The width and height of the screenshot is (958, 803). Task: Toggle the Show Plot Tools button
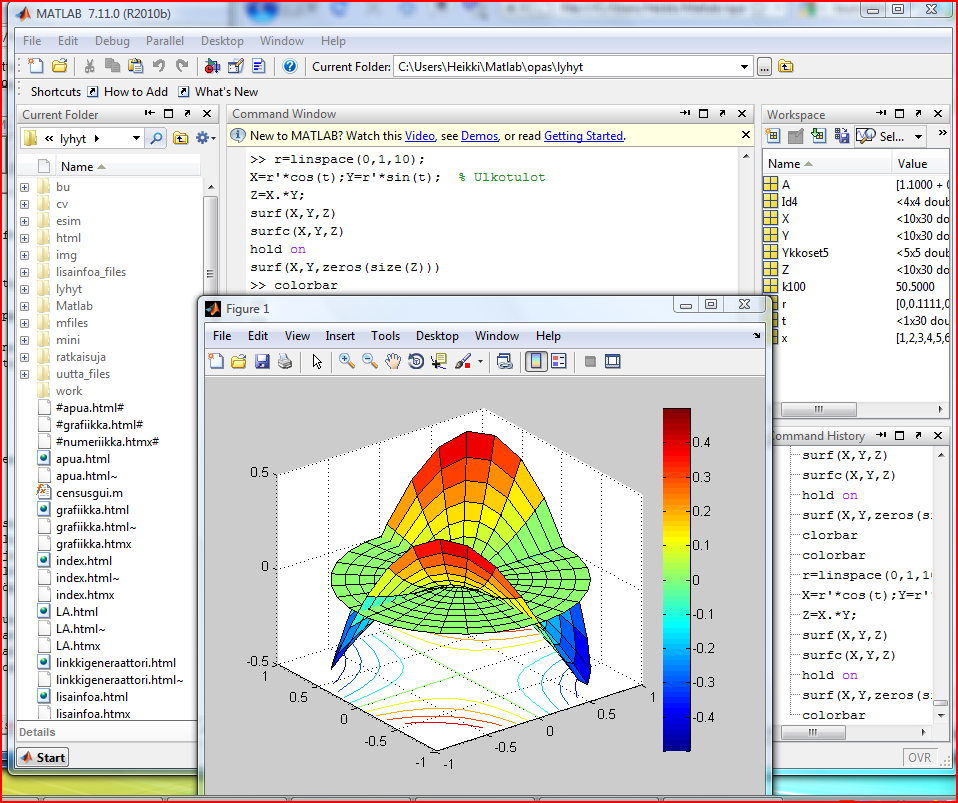click(613, 362)
